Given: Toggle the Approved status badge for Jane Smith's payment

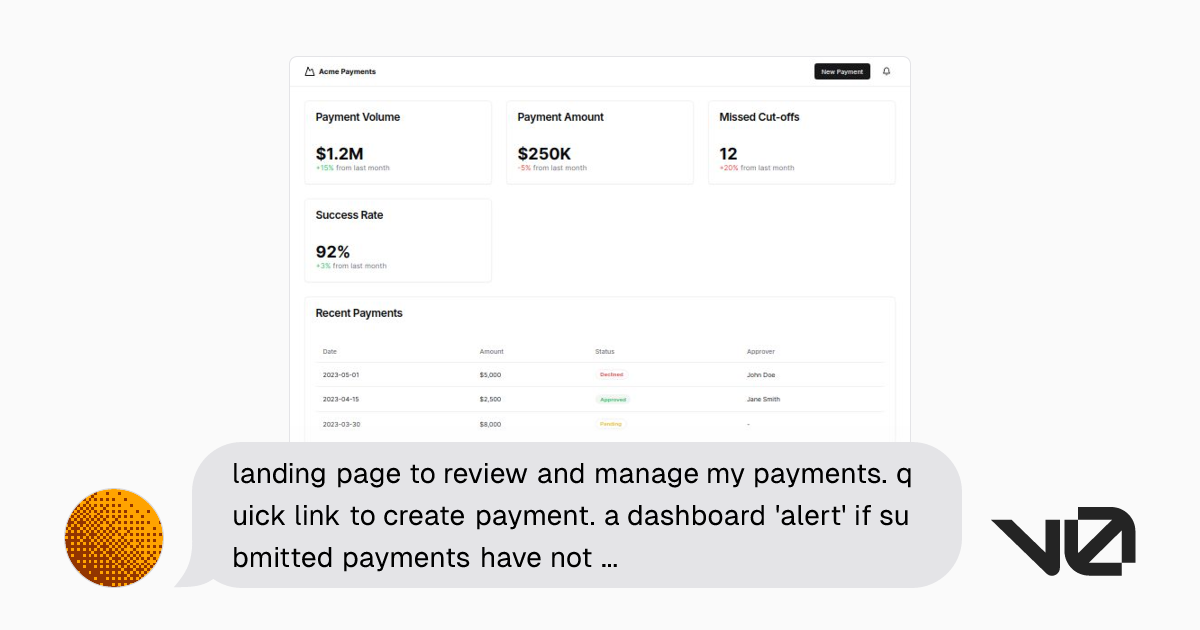Looking at the screenshot, I should pyautogui.click(x=612, y=399).
